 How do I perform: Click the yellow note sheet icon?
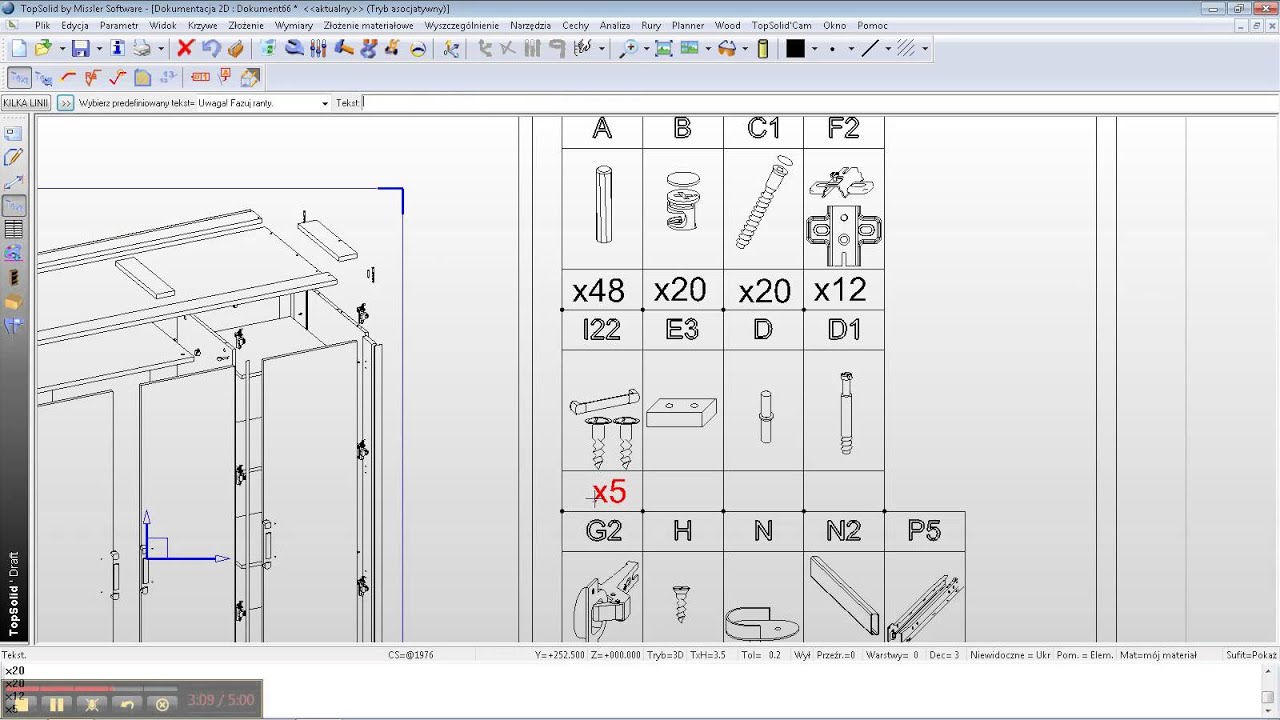coord(142,77)
